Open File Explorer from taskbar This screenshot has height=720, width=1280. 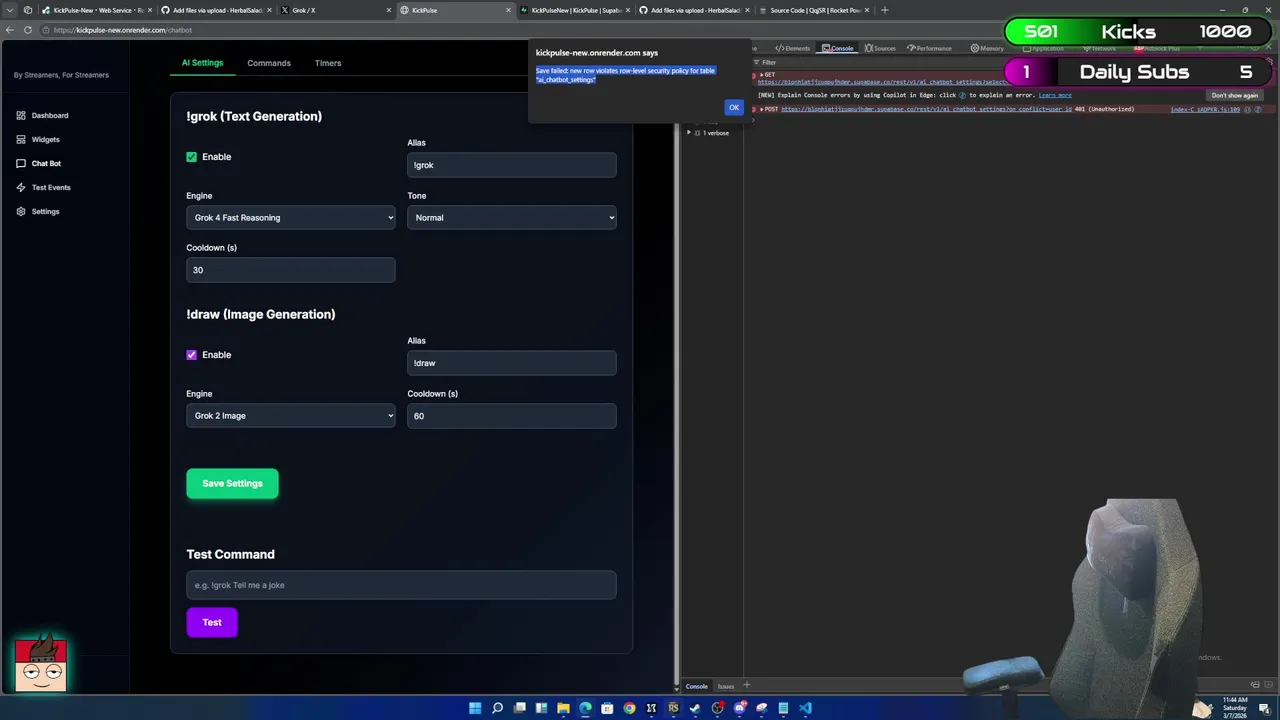pyautogui.click(x=563, y=708)
